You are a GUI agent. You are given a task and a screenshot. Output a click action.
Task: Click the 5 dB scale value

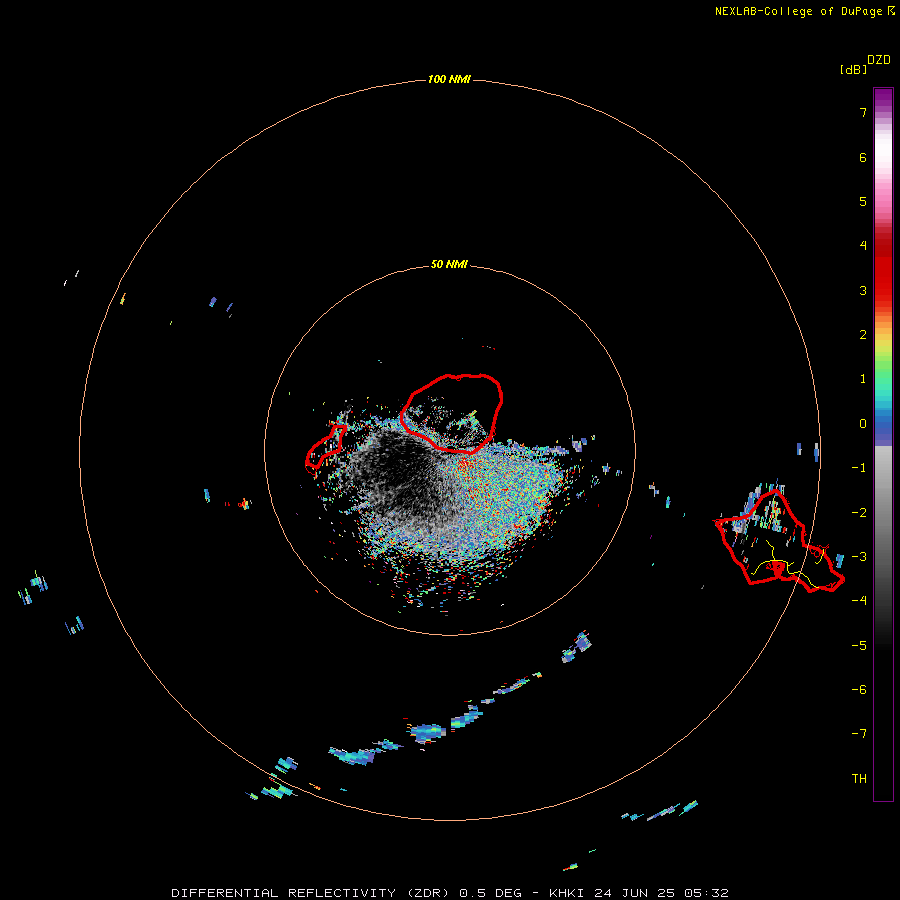(863, 201)
